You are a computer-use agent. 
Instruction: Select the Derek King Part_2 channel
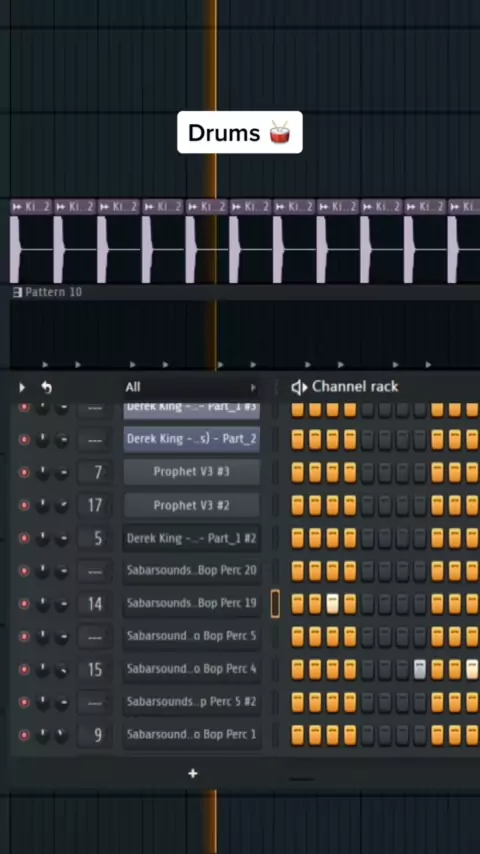[x=191, y=439]
